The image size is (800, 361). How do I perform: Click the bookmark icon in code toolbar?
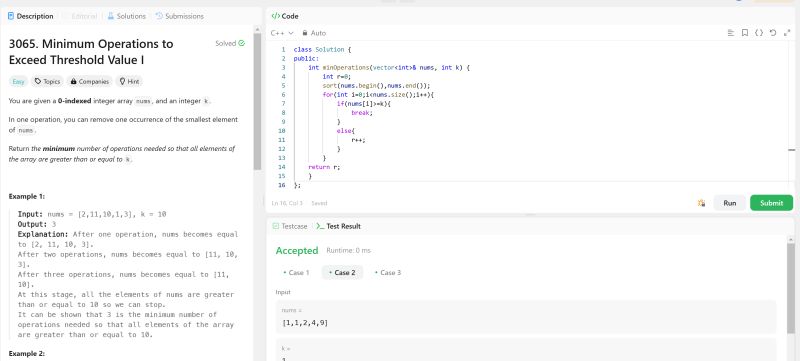click(x=744, y=33)
